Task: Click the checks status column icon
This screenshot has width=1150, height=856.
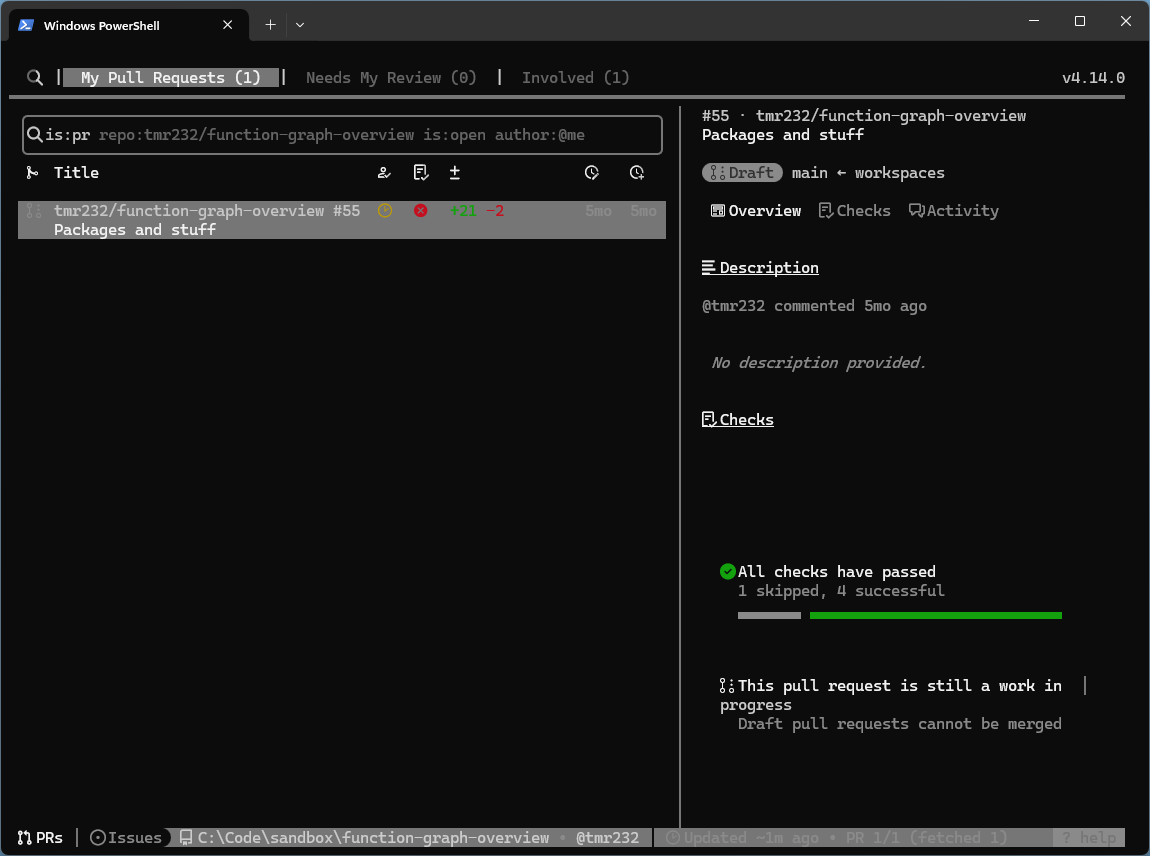Action: pyautogui.click(x=420, y=172)
